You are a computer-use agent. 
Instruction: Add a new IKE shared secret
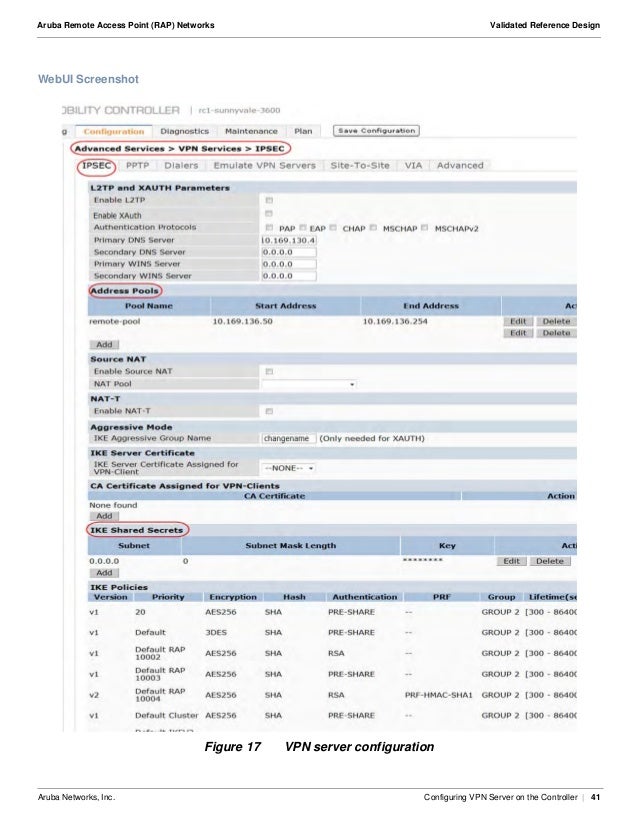tap(104, 573)
